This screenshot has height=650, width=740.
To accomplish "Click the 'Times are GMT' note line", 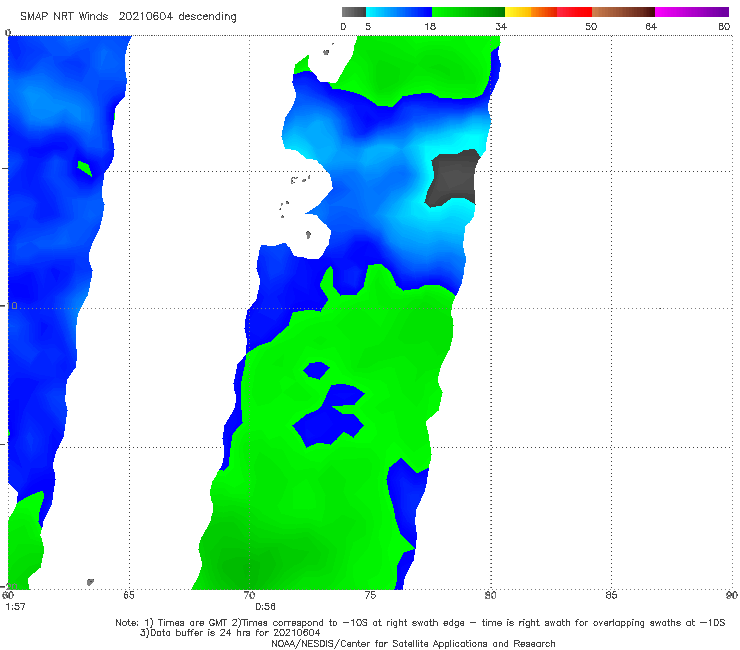I will coord(420,623).
